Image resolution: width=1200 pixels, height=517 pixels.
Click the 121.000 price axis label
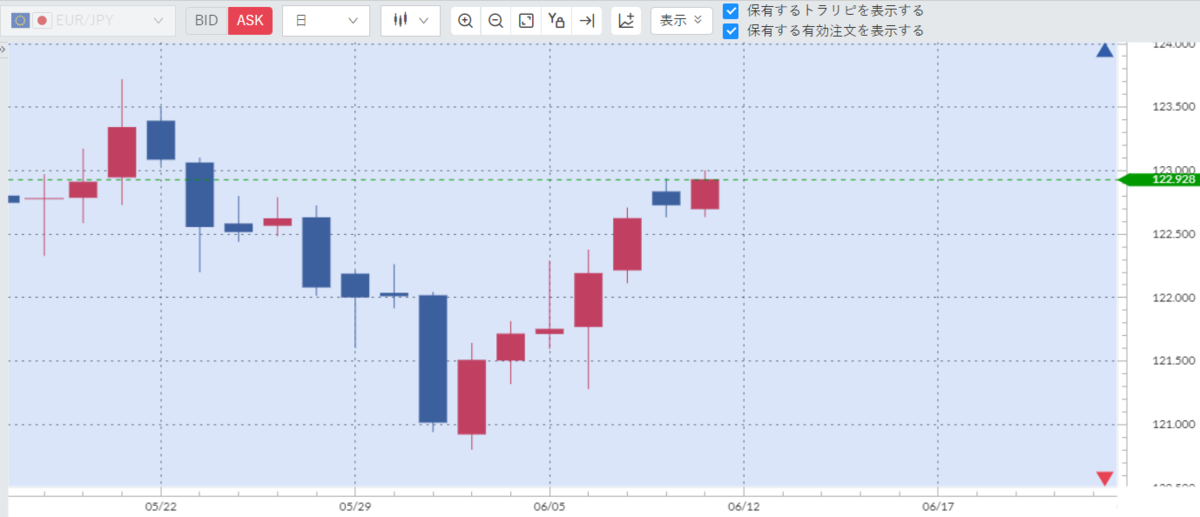[1174, 425]
